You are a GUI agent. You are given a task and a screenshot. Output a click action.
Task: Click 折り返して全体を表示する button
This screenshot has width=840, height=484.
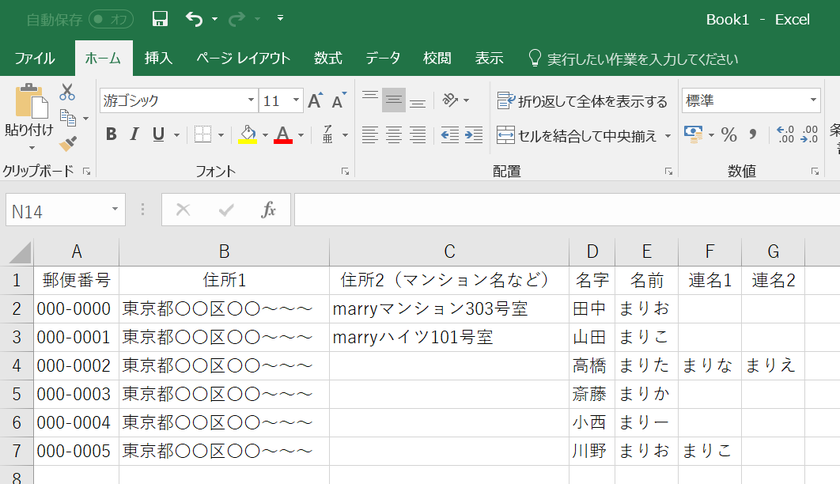click(x=582, y=101)
